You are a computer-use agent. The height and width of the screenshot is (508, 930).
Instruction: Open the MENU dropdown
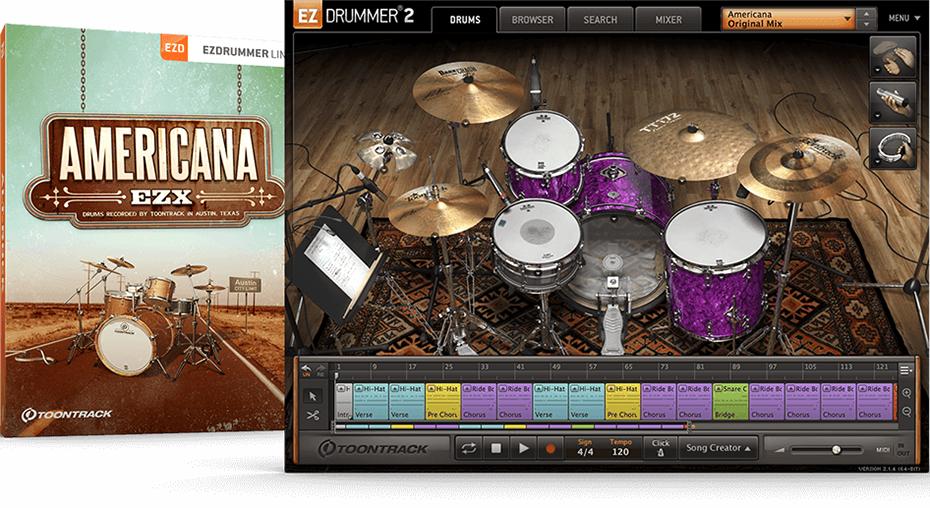[904, 18]
